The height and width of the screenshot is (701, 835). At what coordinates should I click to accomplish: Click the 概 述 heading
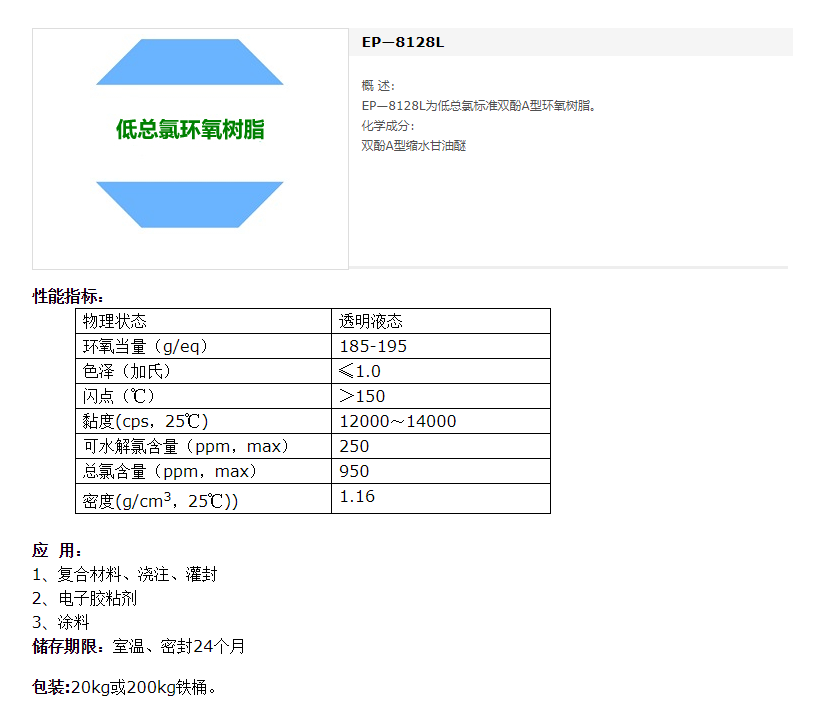pos(378,85)
